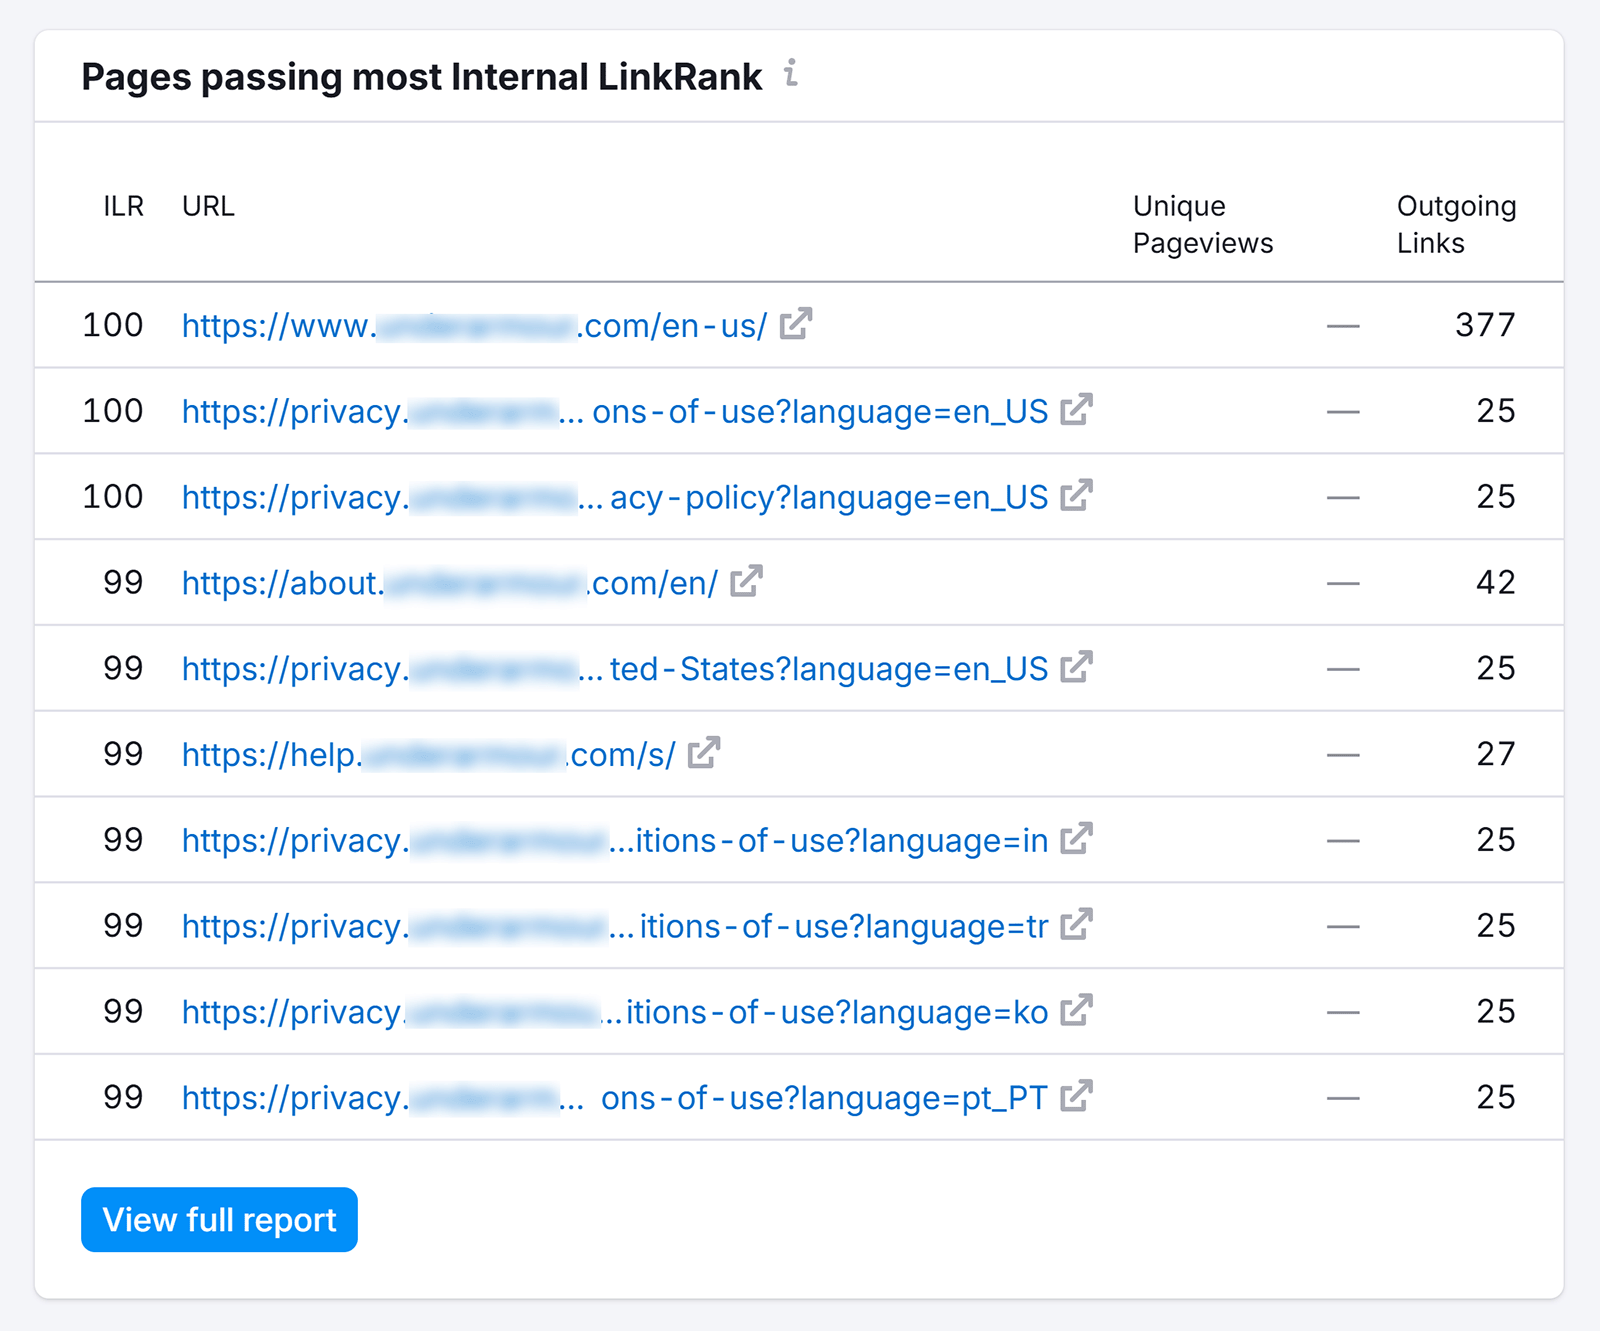Click the conditions-of-use language=pt_PT URL link

point(615,1097)
